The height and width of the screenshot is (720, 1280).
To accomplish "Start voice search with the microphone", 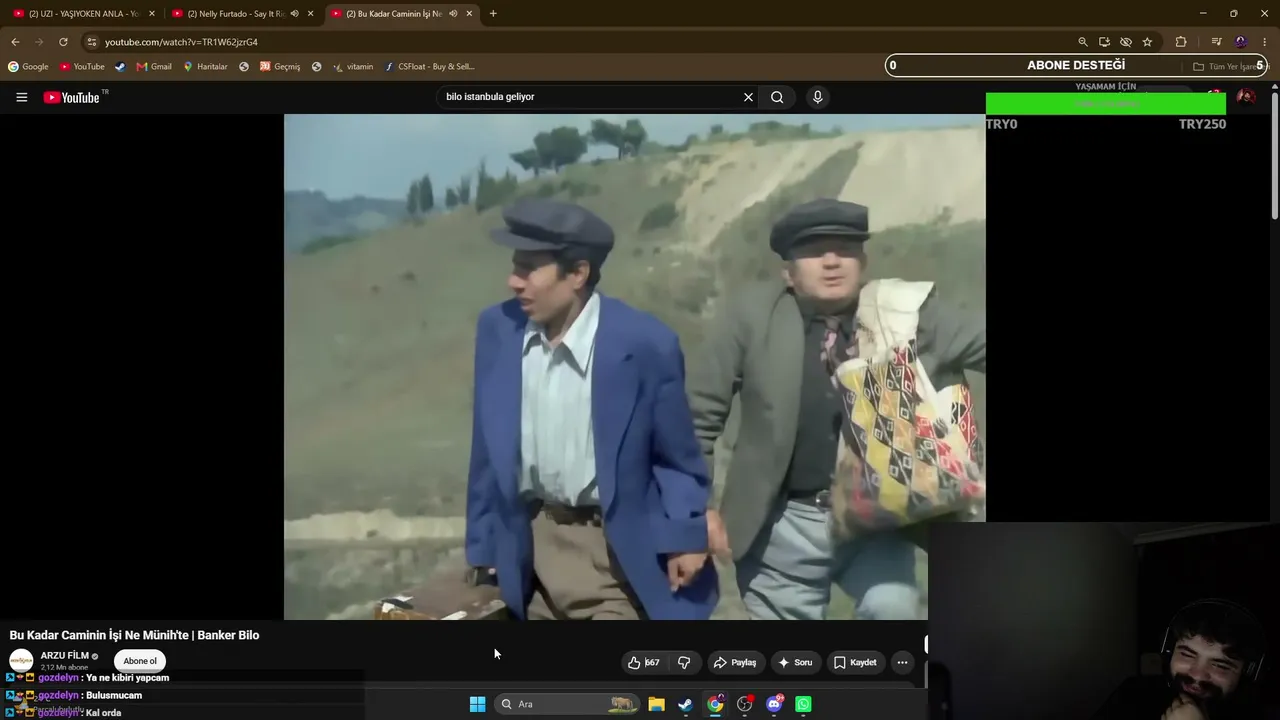I will [817, 97].
